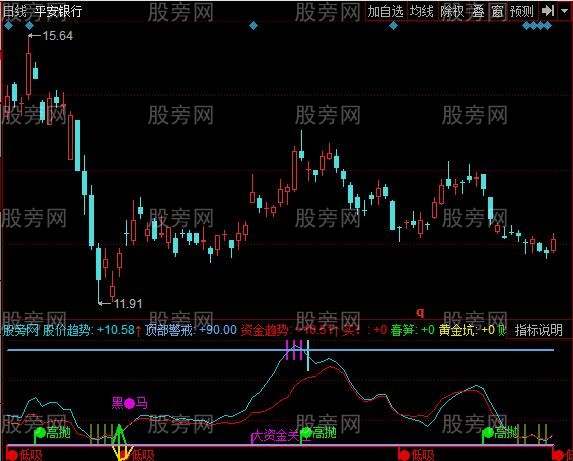Click the jump-to-end arrow icon
This screenshot has width=573, height=461.
(548, 11)
